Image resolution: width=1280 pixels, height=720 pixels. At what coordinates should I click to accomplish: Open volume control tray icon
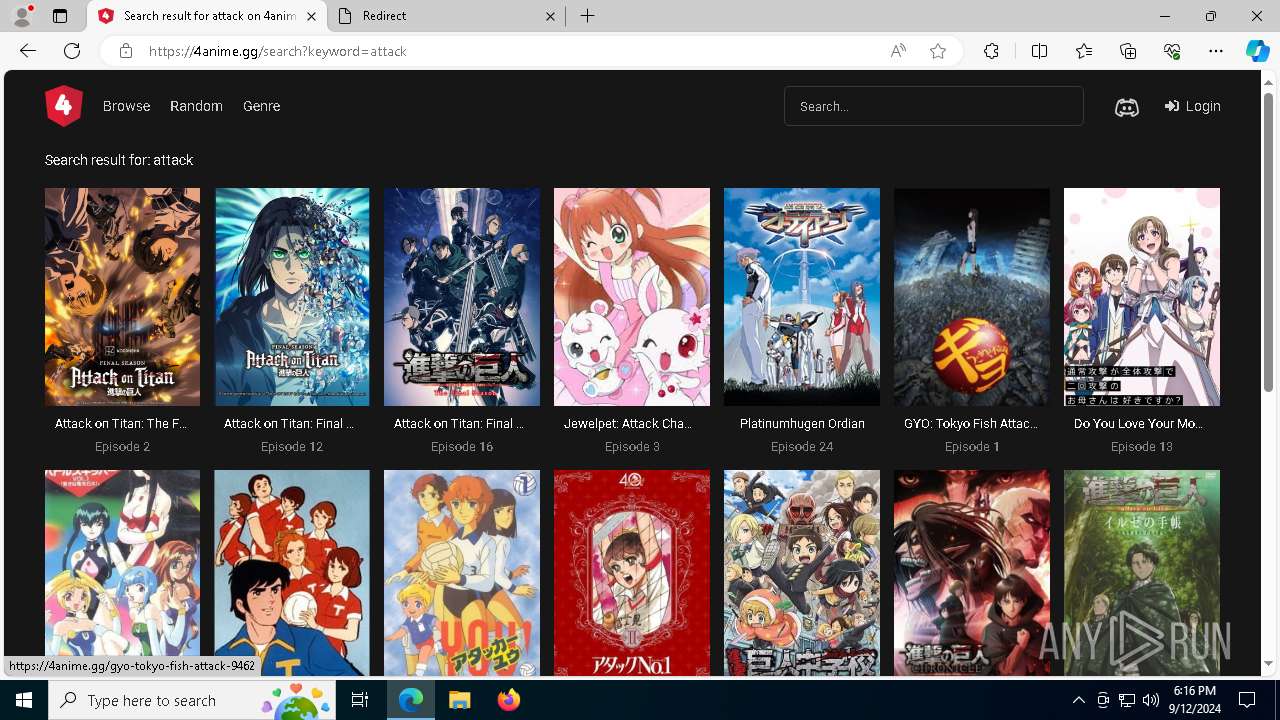[x=1151, y=700]
